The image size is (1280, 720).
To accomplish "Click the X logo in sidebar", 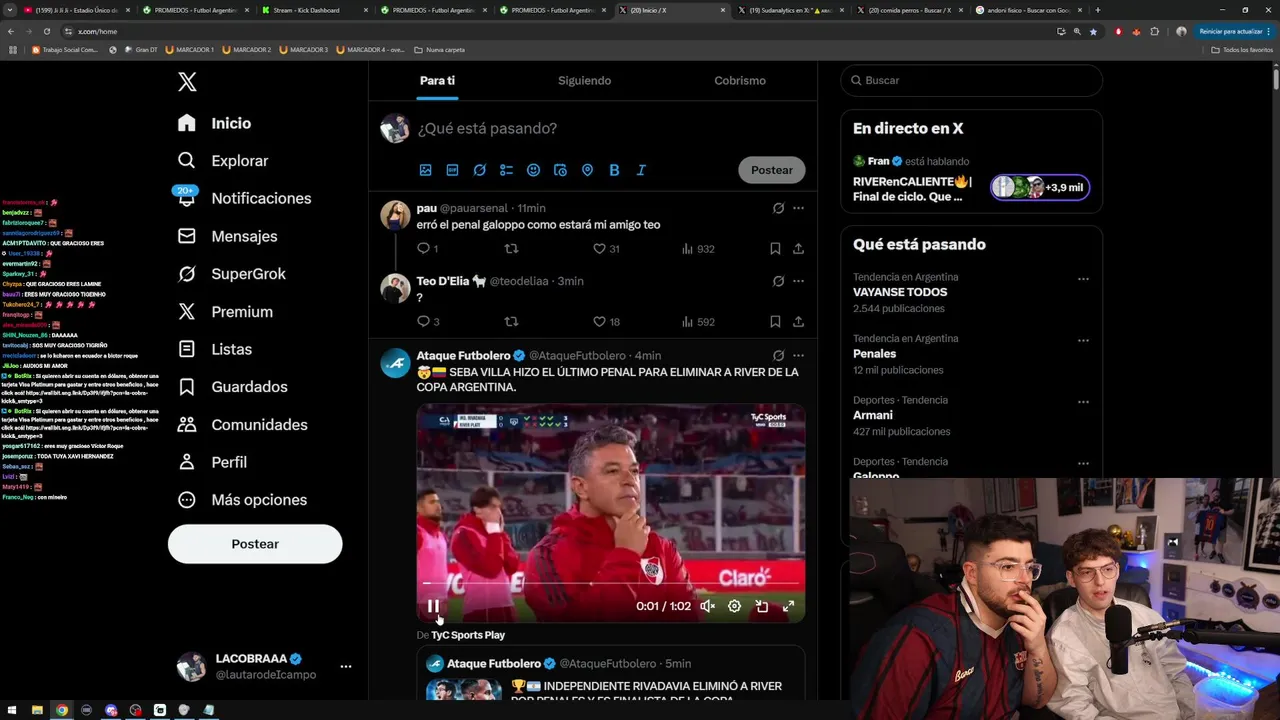I will (x=187, y=82).
